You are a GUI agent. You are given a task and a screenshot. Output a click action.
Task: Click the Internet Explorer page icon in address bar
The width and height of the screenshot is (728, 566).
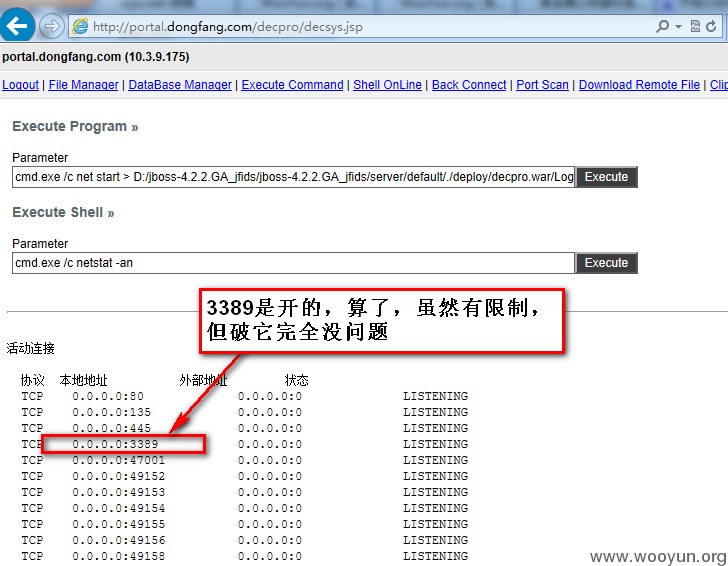[x=80, y=26]
